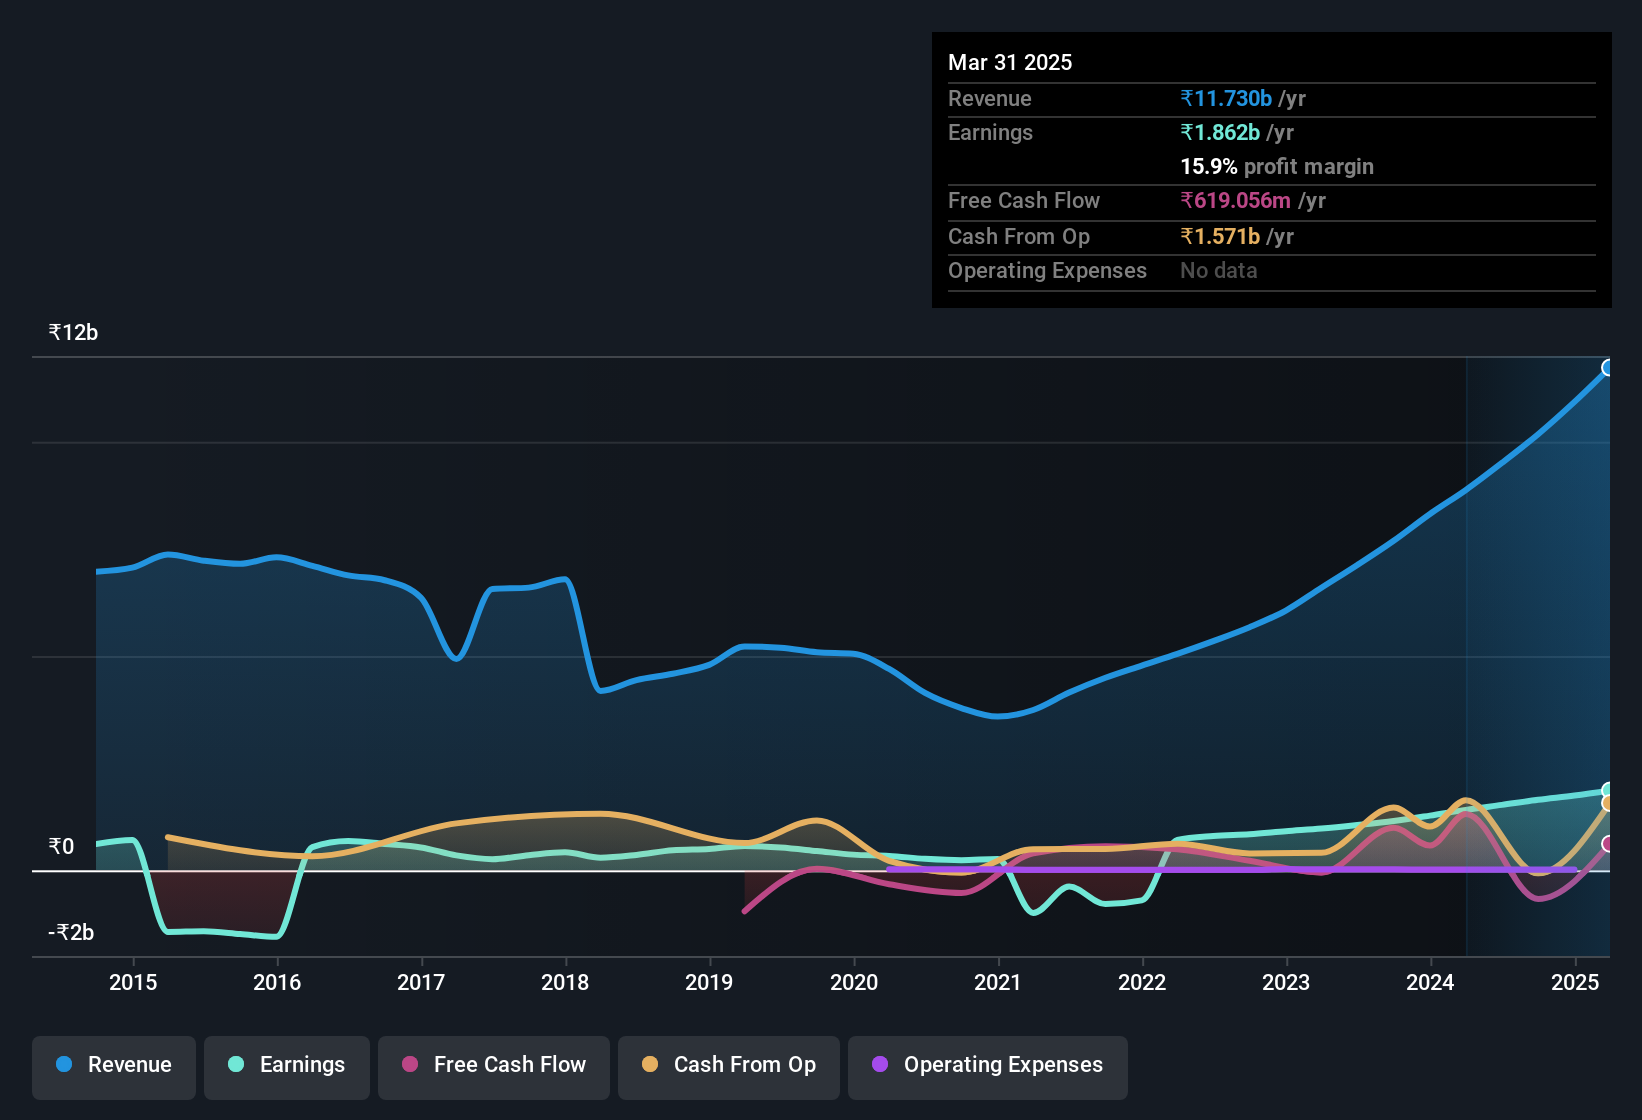Click the 2021 x-axis label

click(998, 982)
